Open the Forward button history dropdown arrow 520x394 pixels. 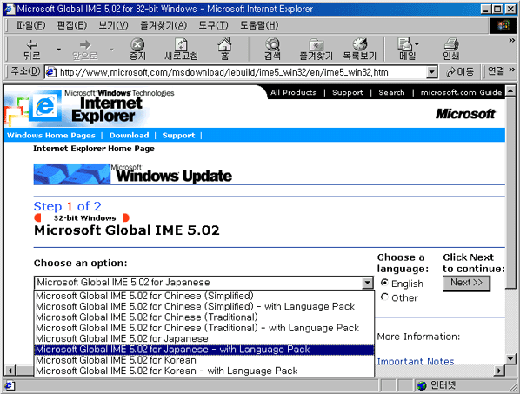(111, 50)
